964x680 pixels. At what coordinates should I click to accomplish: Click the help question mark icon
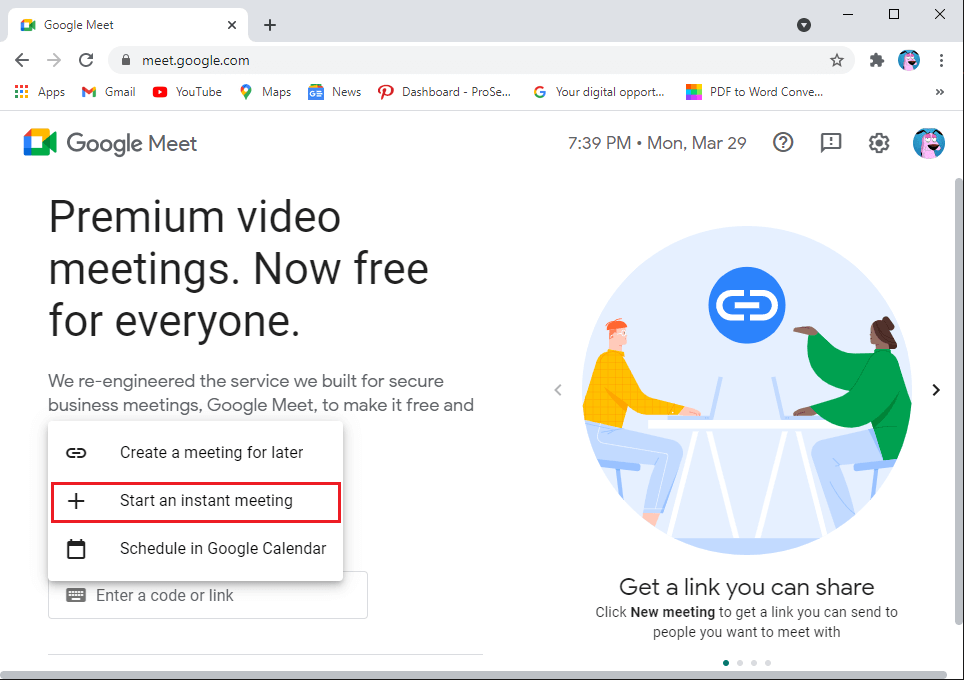pyautogui.click(x=783, y=143)
